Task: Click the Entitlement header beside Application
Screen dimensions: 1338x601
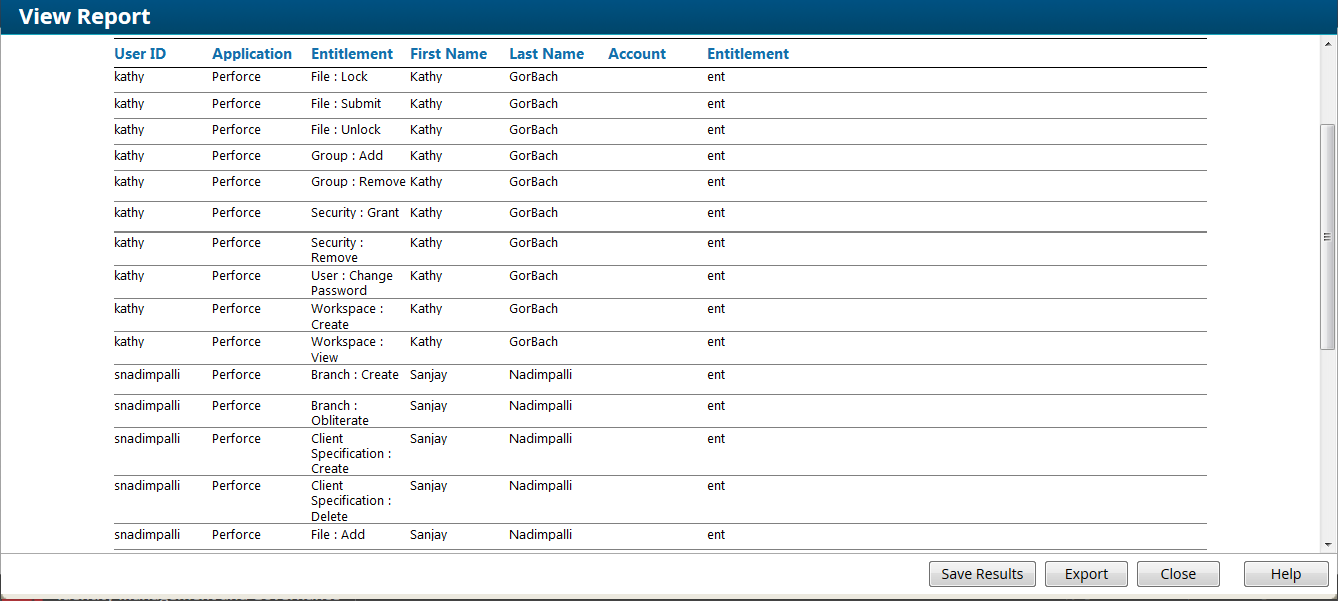Action: [352, 54]
